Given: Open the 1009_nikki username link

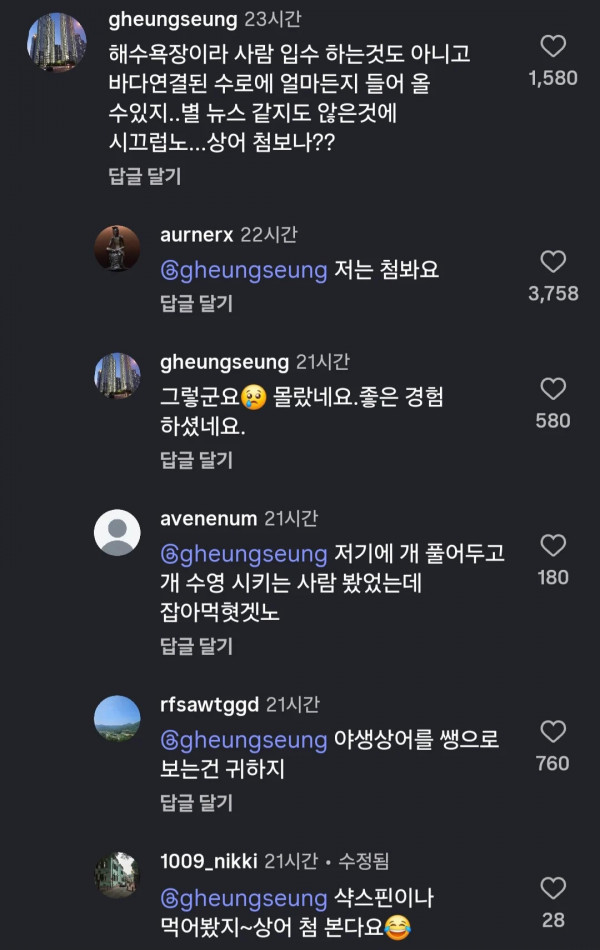Looking at the screenshot, I should [x=208, y=861].
